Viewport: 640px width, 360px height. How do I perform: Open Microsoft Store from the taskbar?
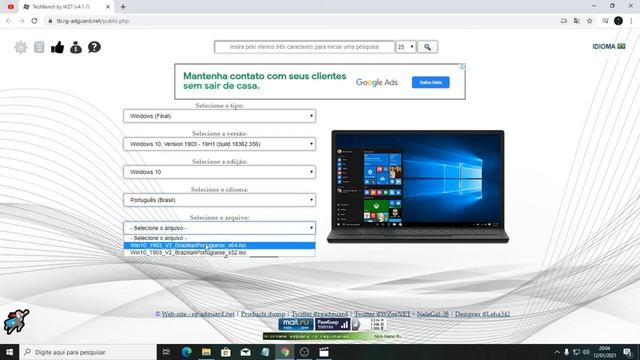tap(226, 352)
